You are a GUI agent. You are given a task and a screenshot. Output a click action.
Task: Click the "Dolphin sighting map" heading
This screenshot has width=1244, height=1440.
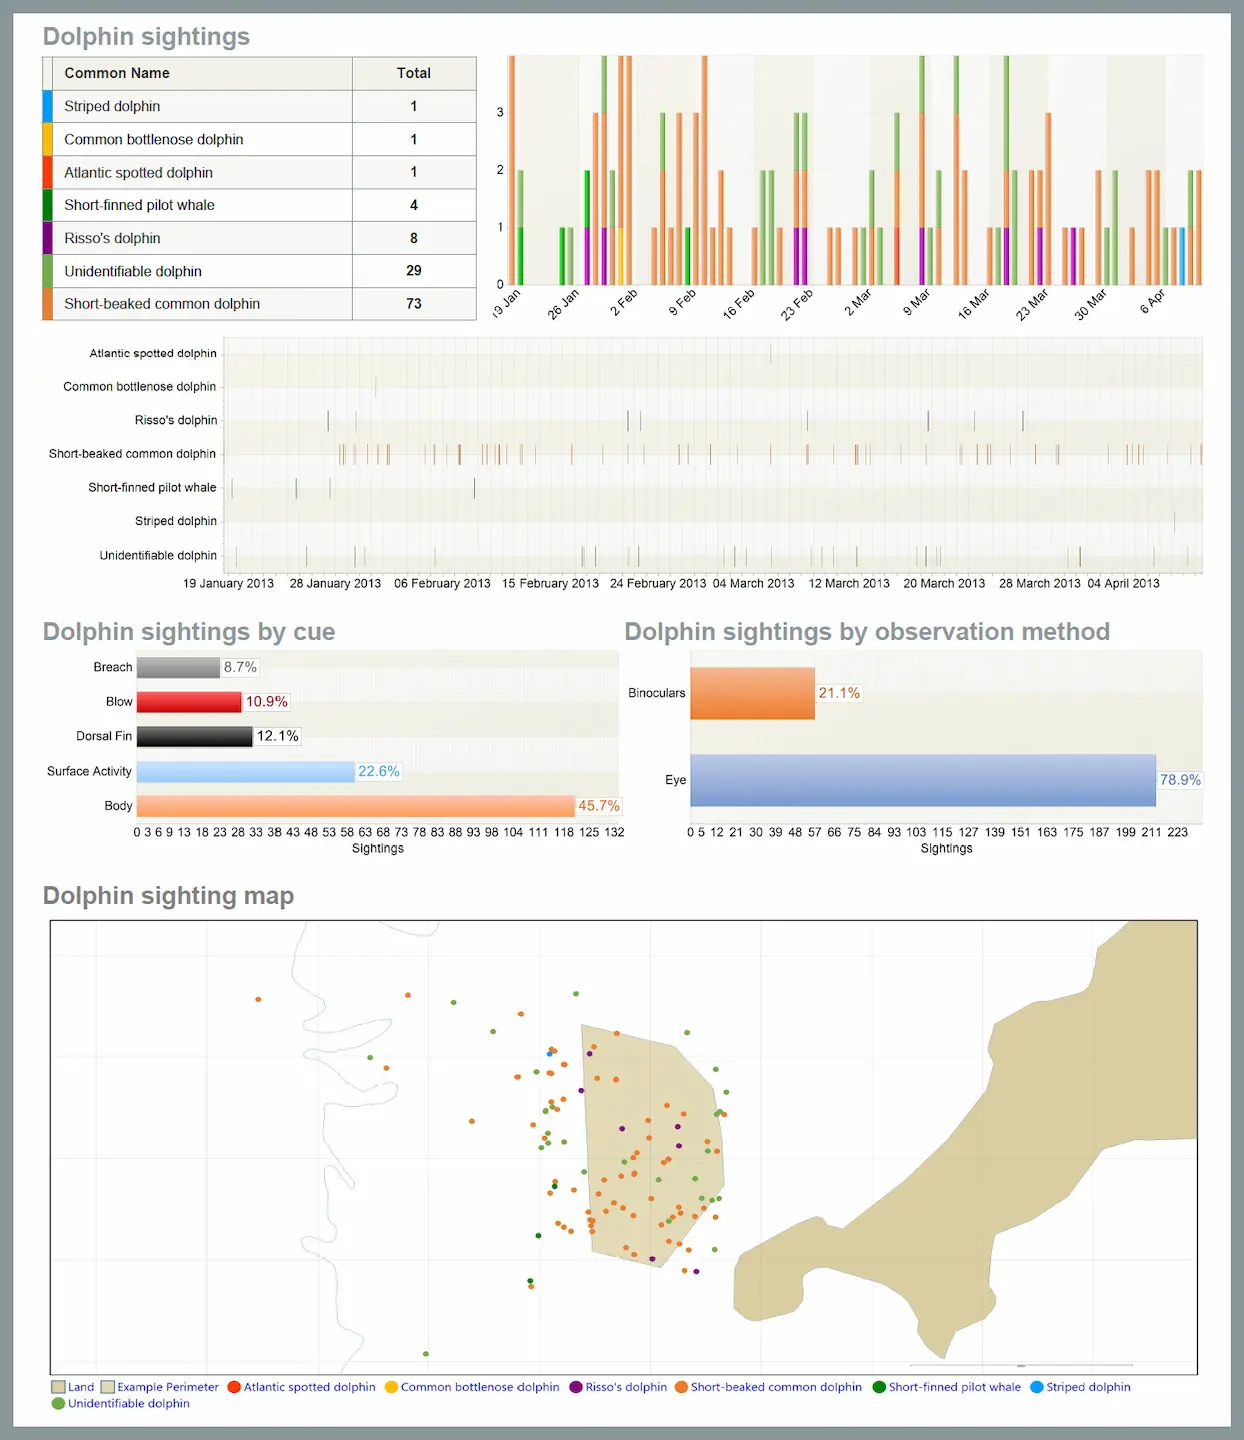[168, 896]
